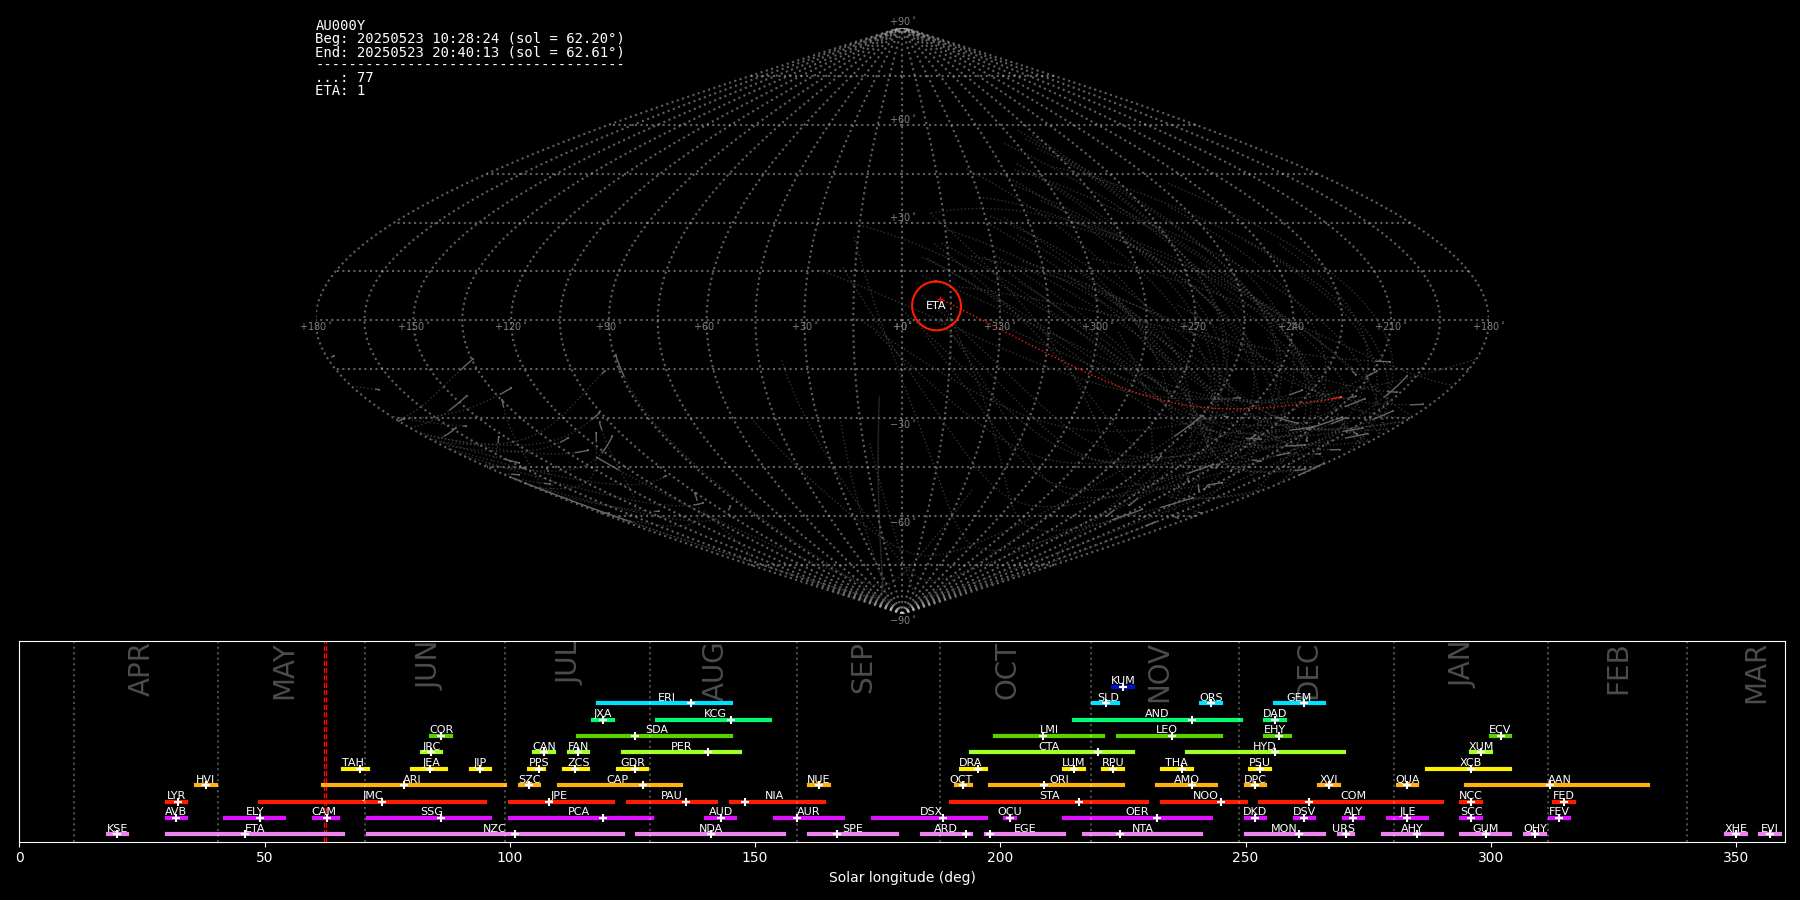This screenshot has width=1800, height=900.
Task: Select the long orange ARI shower bar
Action: click(x=413, y=785)
